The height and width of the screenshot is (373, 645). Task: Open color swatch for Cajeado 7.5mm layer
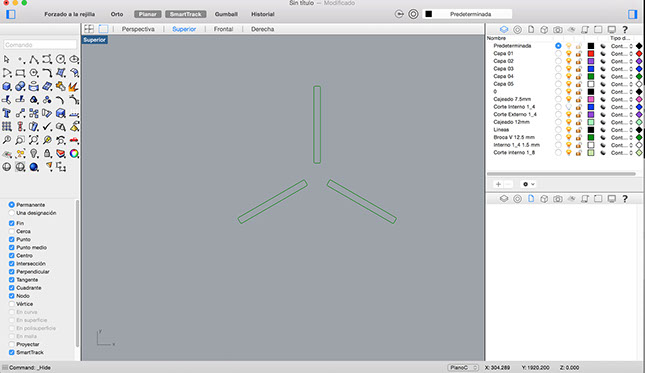point(591,99)
